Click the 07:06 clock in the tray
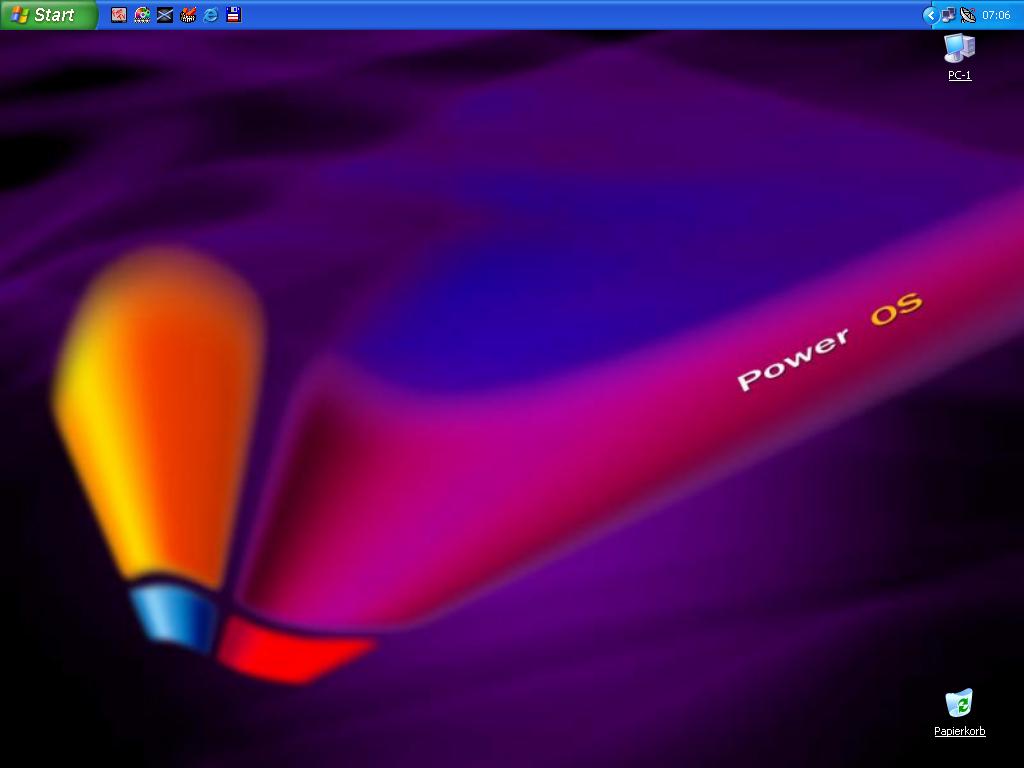 pos(996,15)
